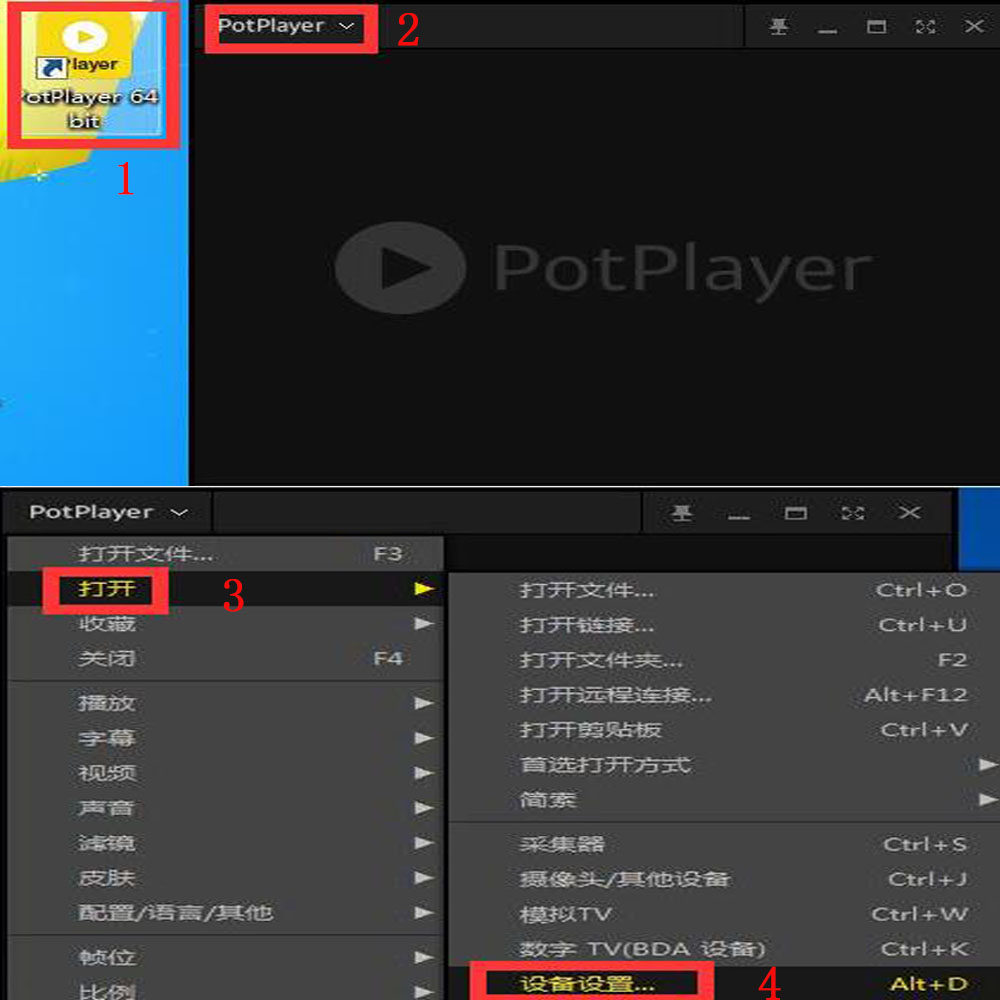
Task: Choose 打开远程连接... from the submenu
Action: point(724,695)
